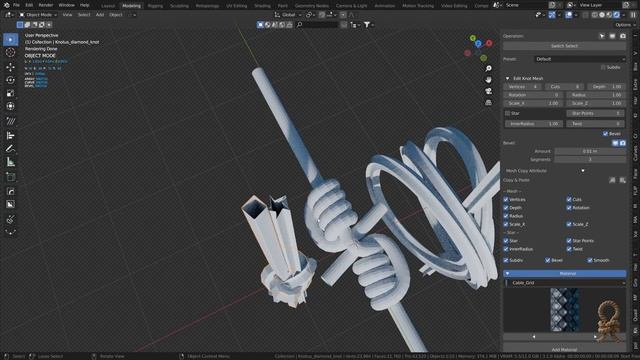Pick the Scale tool
640x360 pixels.
point(11,93)
